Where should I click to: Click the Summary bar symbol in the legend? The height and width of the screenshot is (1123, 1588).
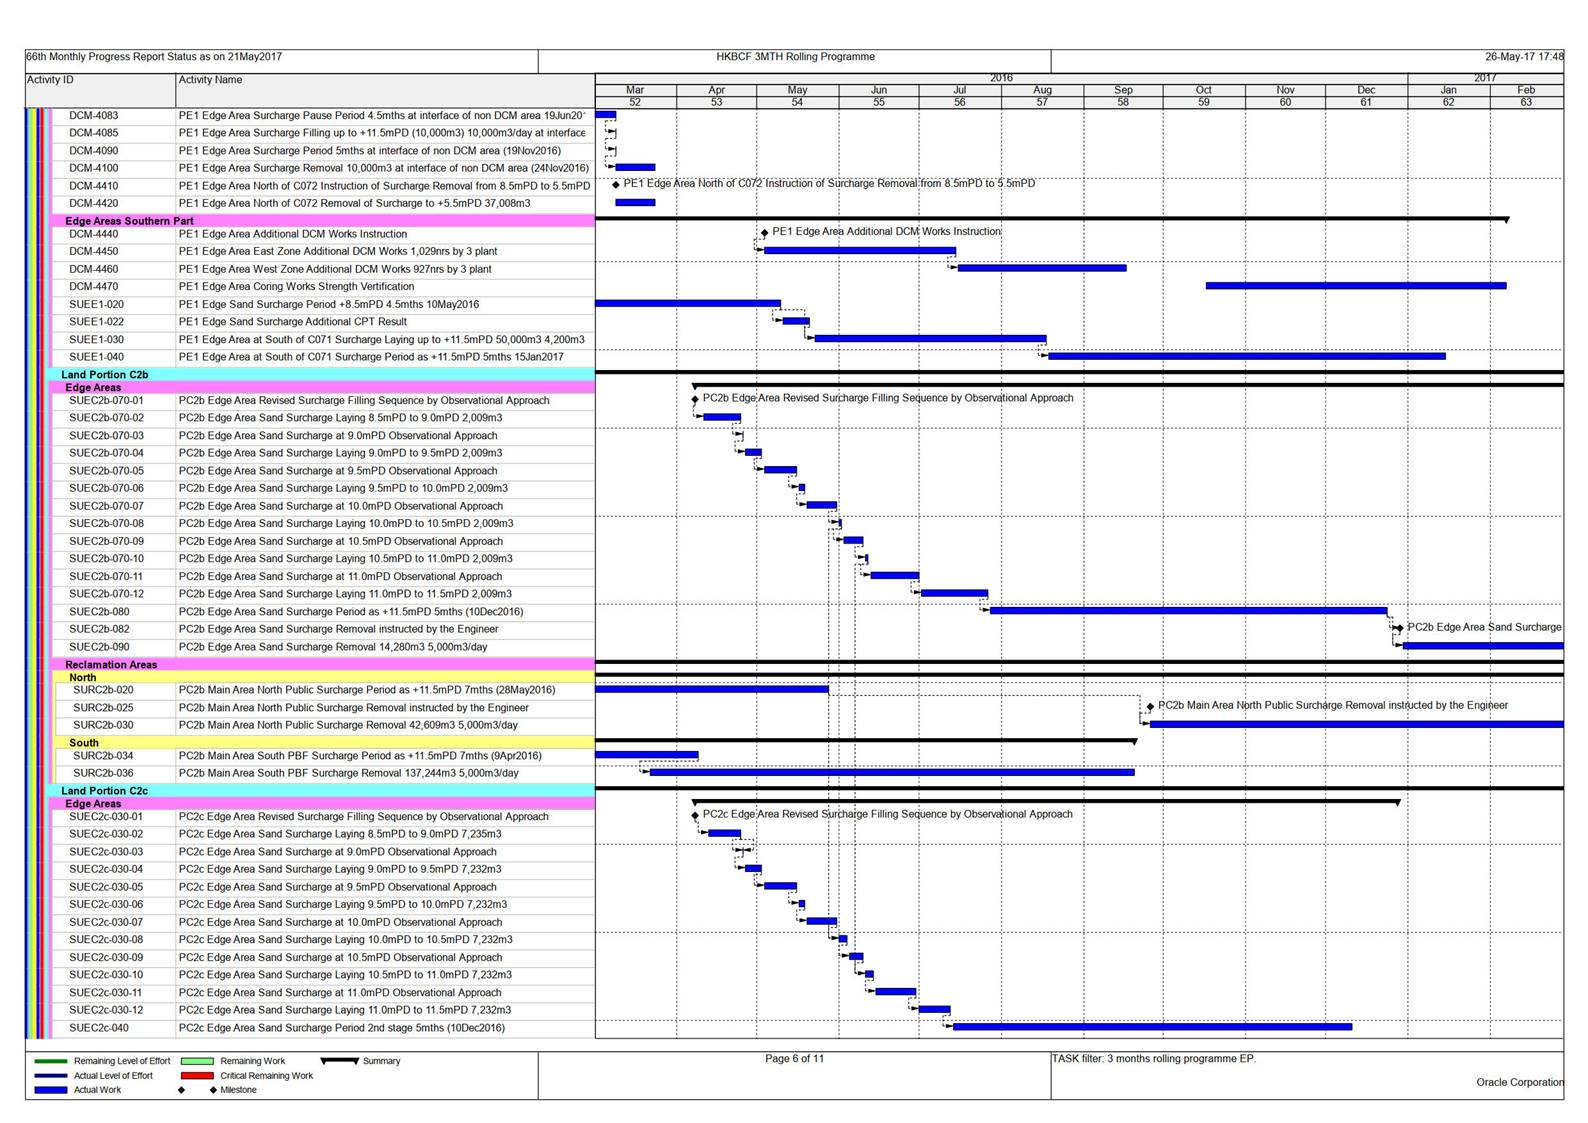click(340, 1061)
